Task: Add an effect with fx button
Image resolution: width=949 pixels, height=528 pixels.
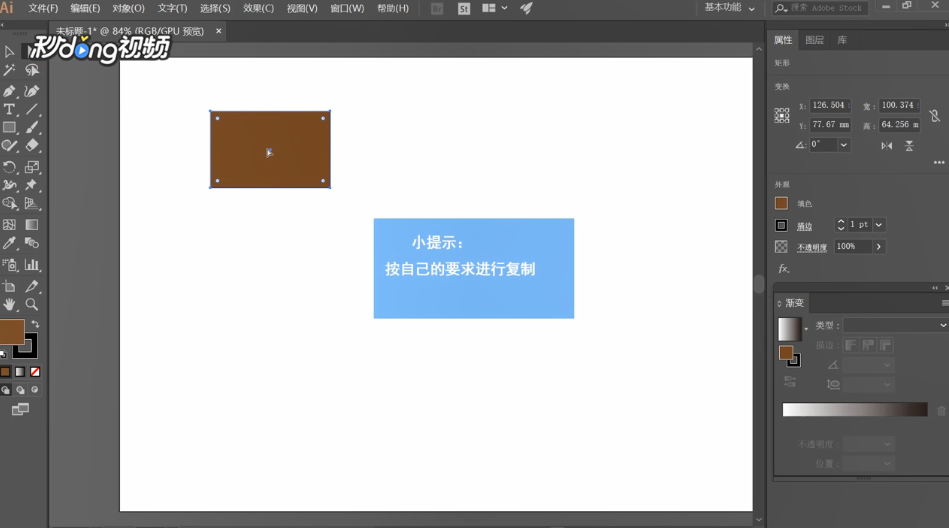Action: coord(783,268)
